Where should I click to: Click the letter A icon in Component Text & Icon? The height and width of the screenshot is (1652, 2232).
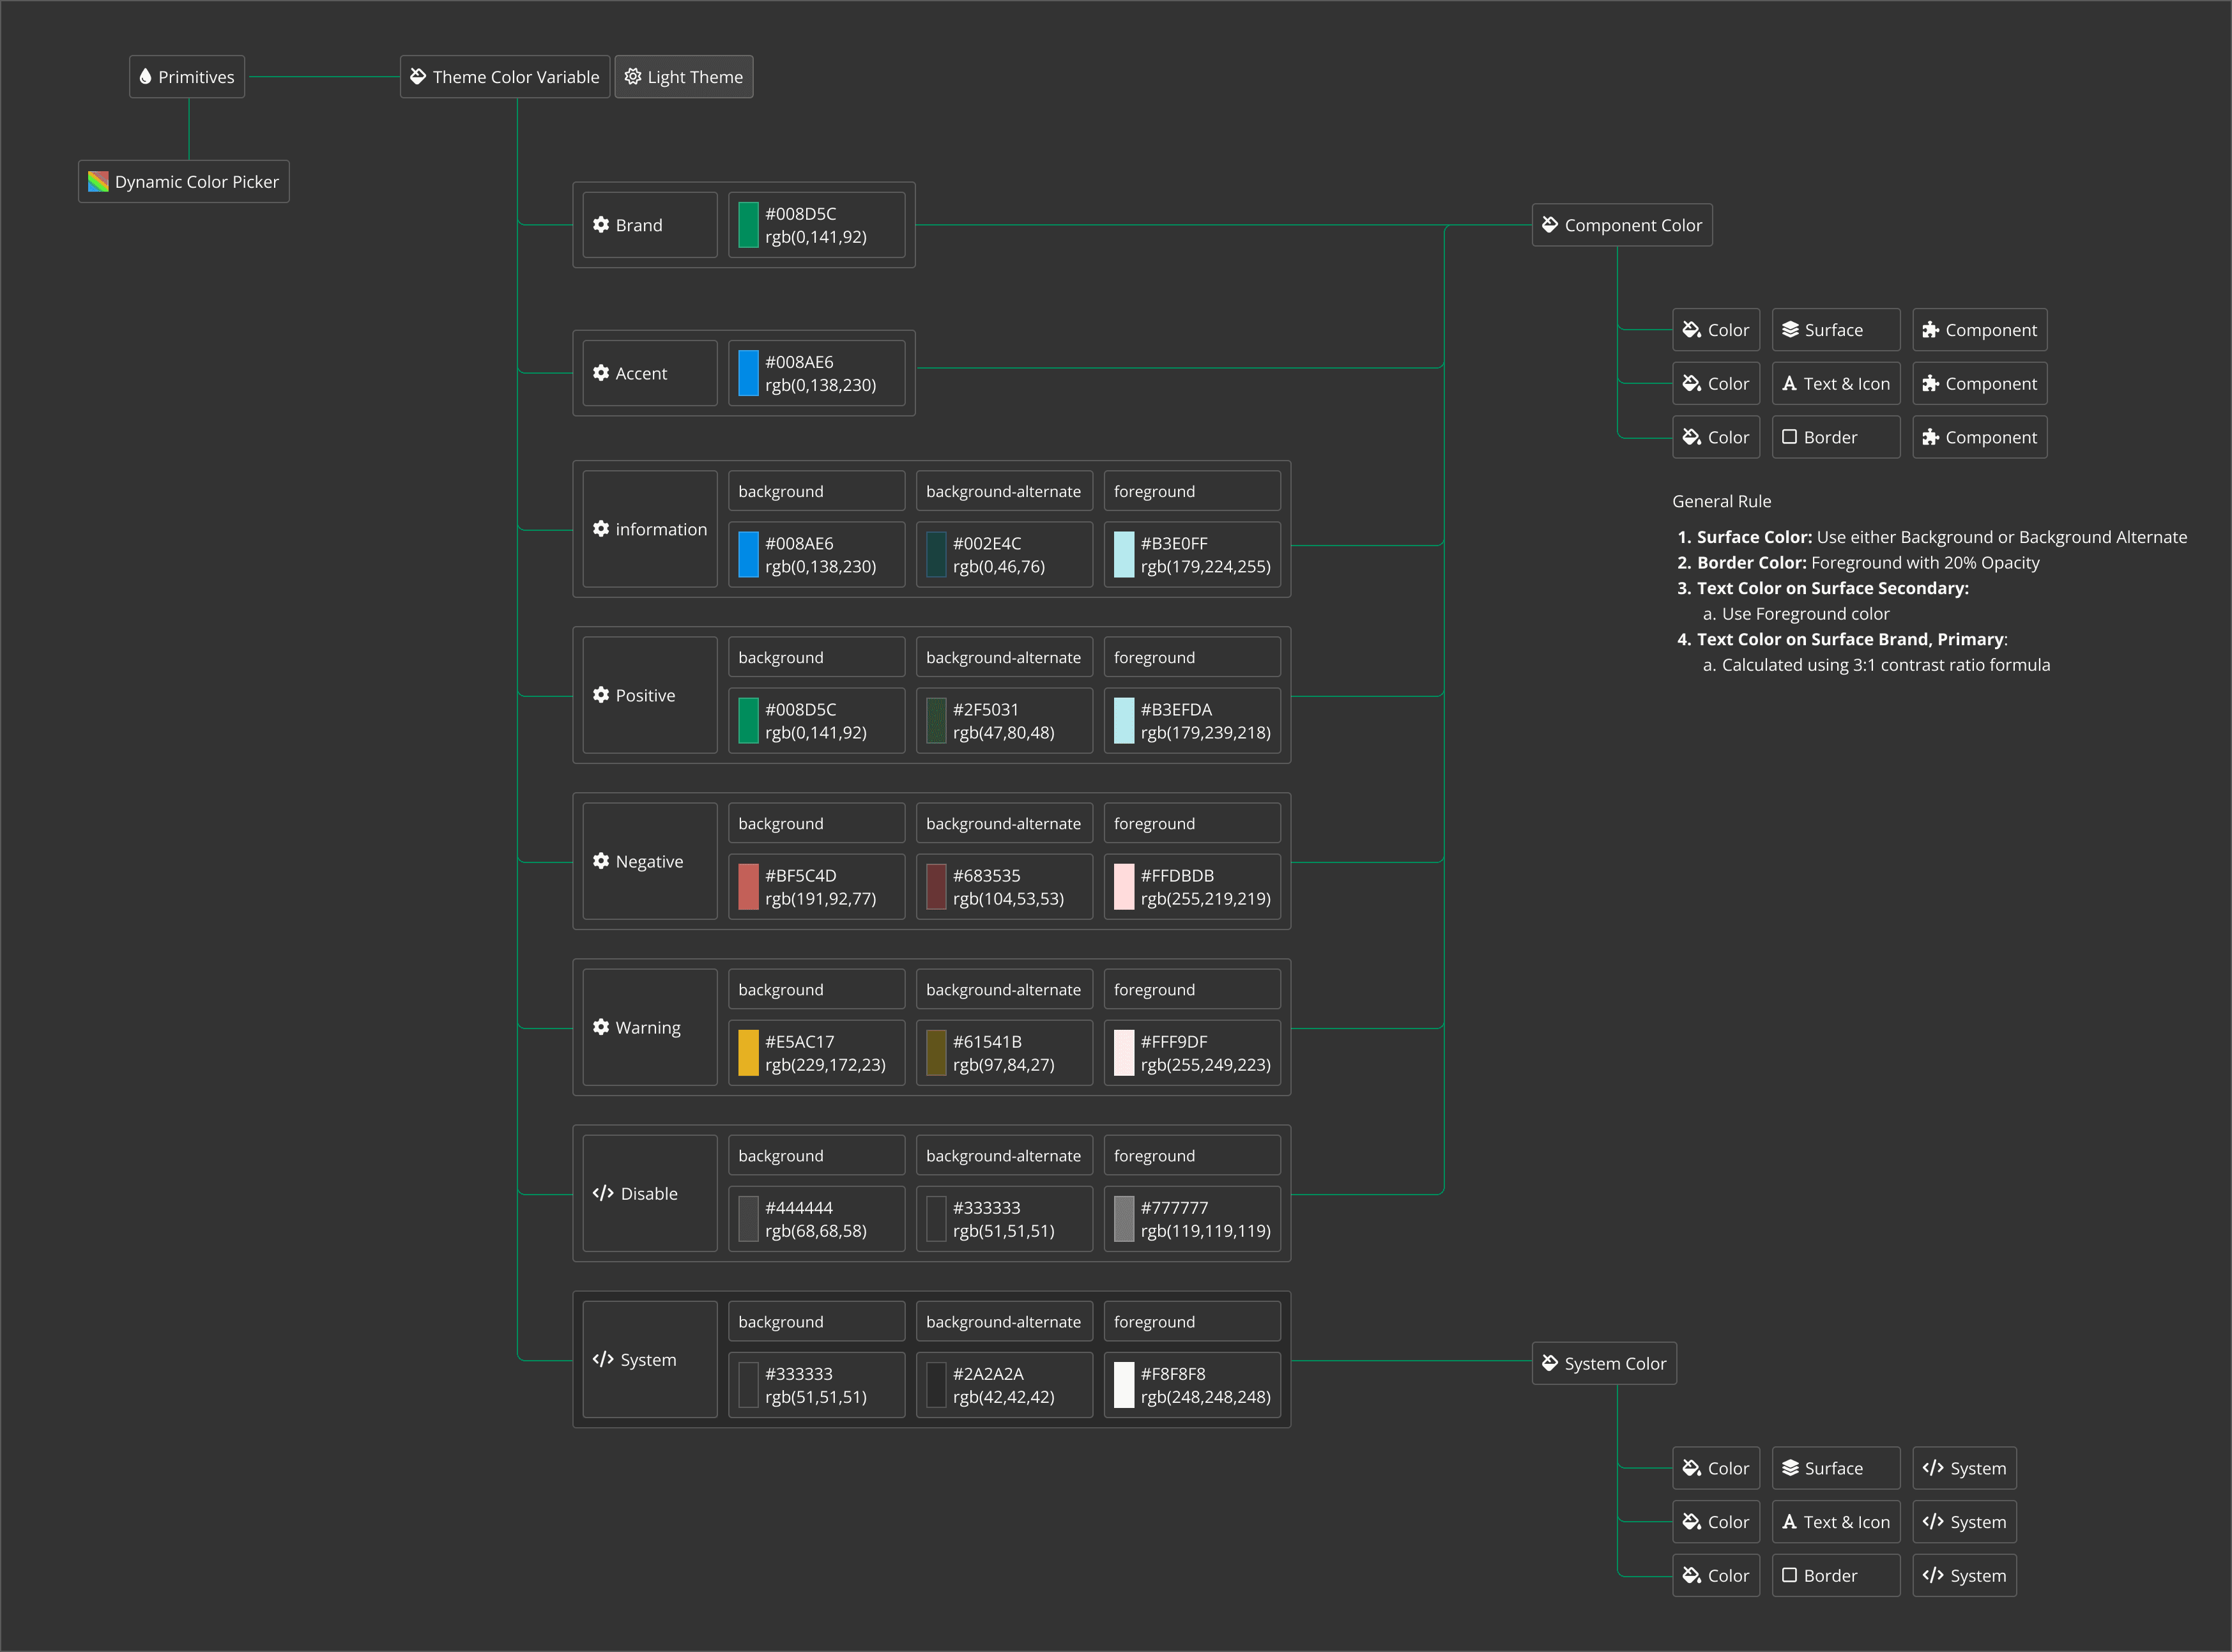(x=1789, y=384)
